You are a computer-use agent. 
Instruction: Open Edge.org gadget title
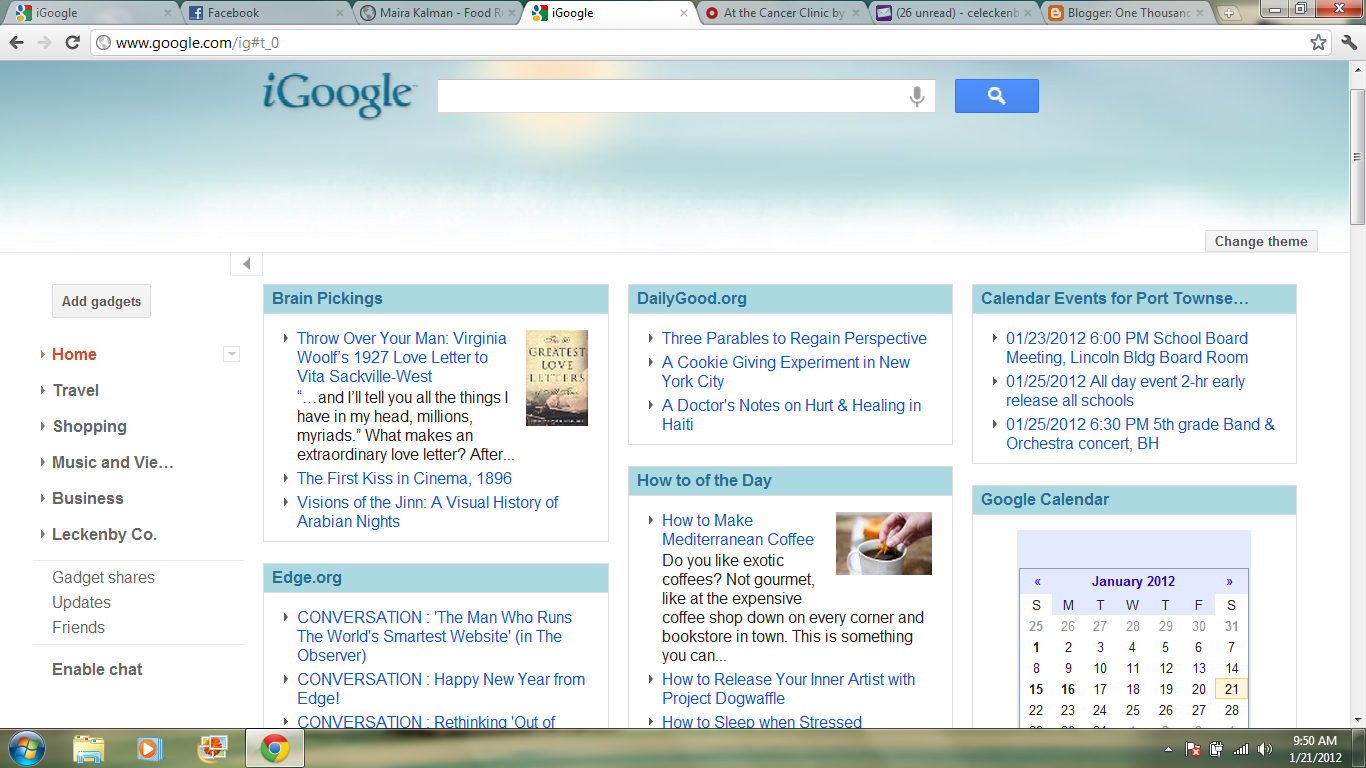[x=307, y=577]
